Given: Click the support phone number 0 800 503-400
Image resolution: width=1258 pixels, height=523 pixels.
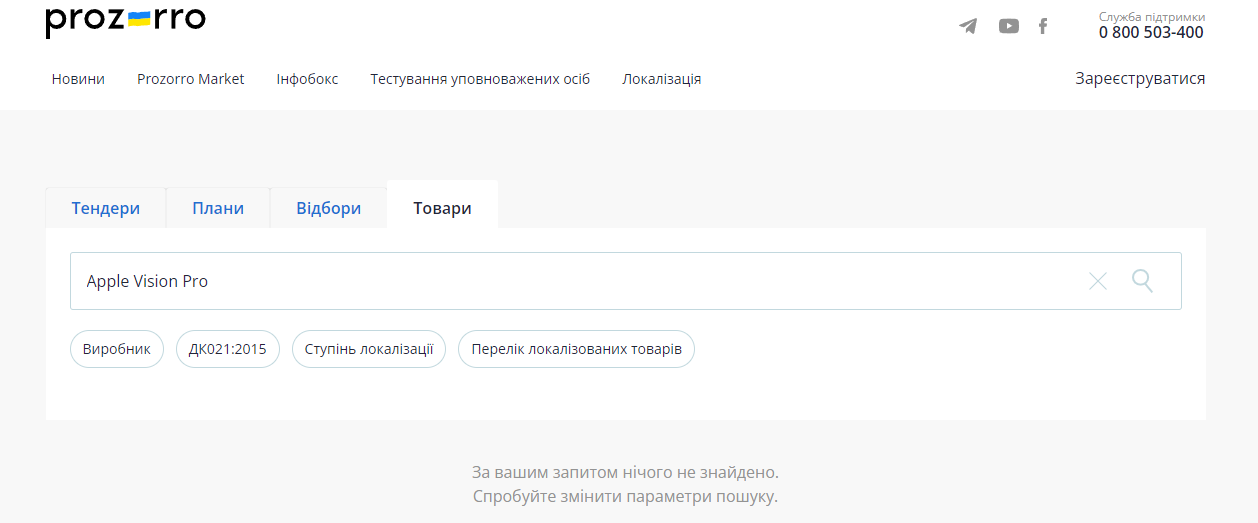Looking at the screenshot, I should pos(1151,32).
